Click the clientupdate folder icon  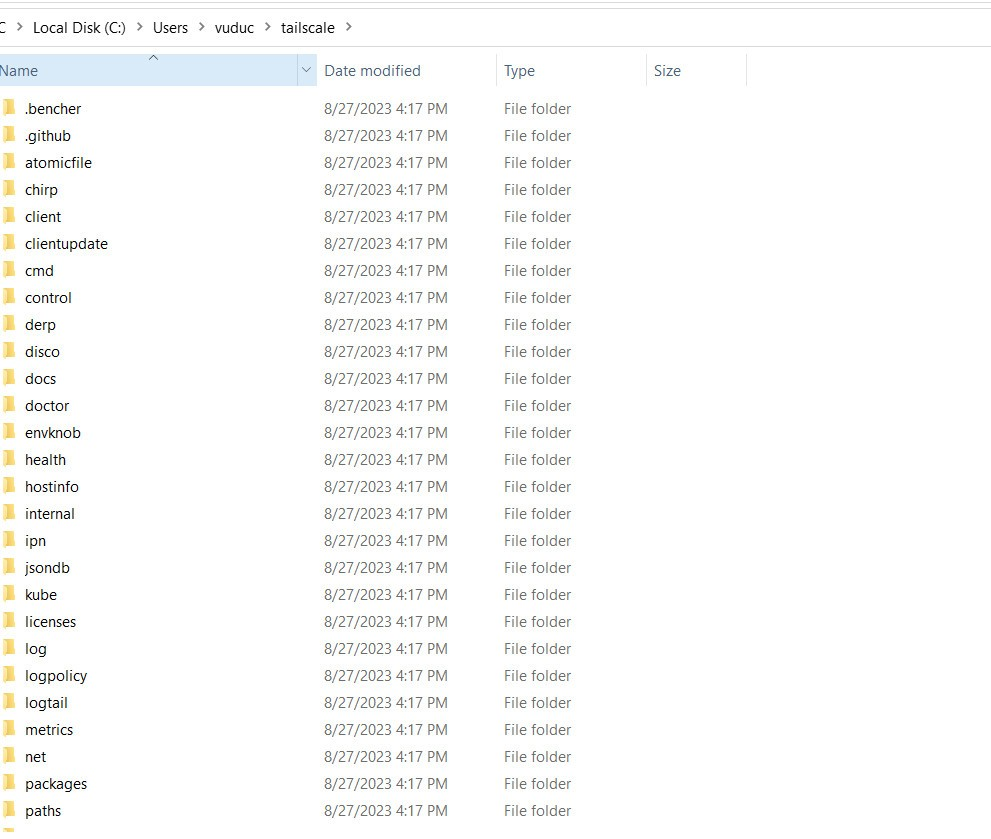[x=9, y=243]
